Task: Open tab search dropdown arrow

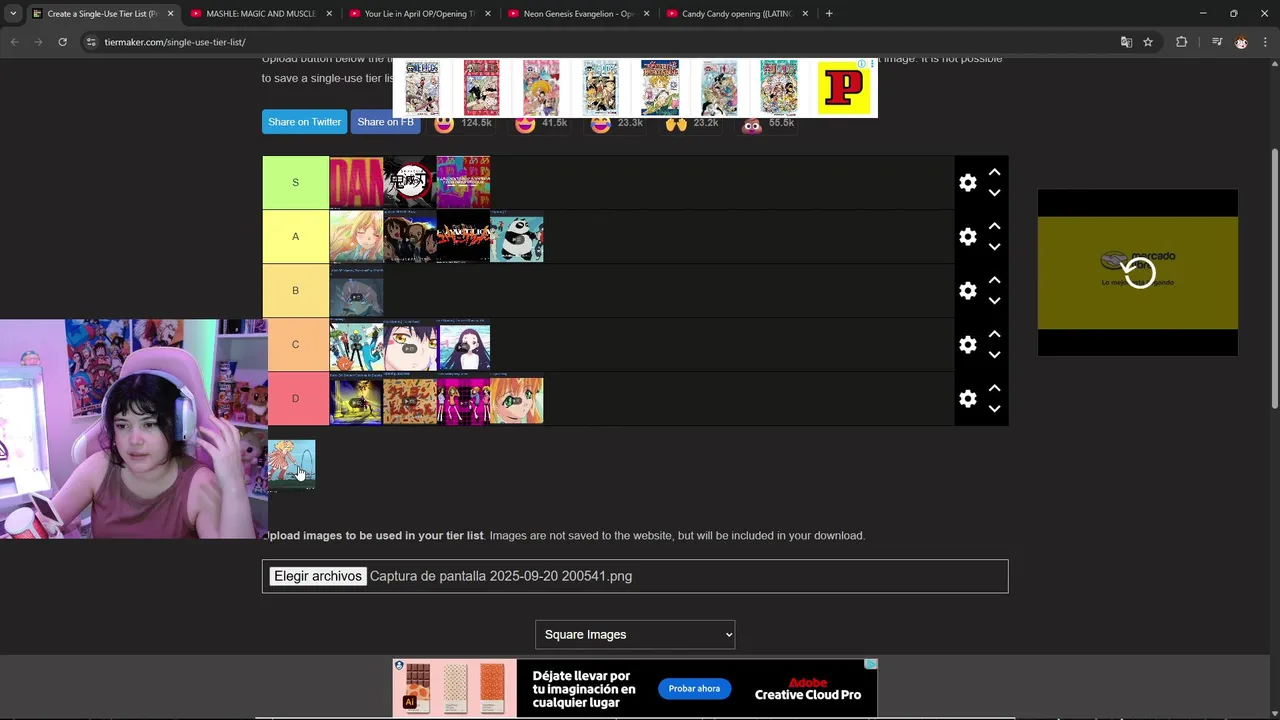Action: tap(13, 14)
